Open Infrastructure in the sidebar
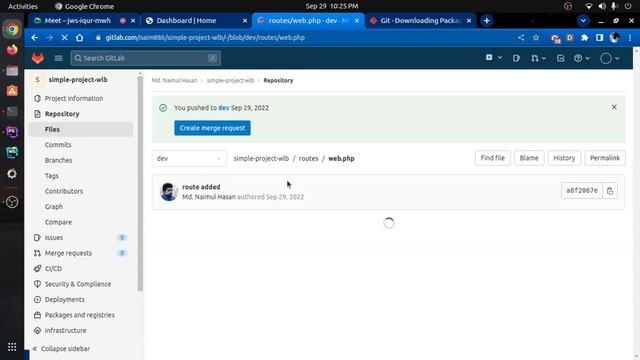The image size is (640, 360). point(81,331)
